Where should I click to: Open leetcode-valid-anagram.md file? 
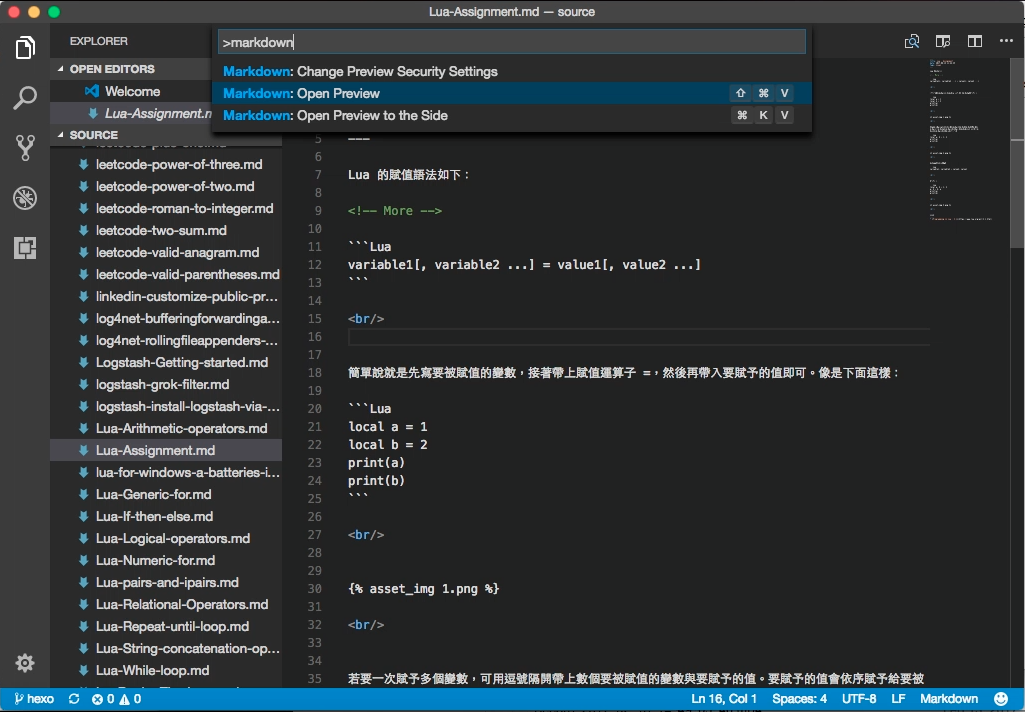click(166, 252)
